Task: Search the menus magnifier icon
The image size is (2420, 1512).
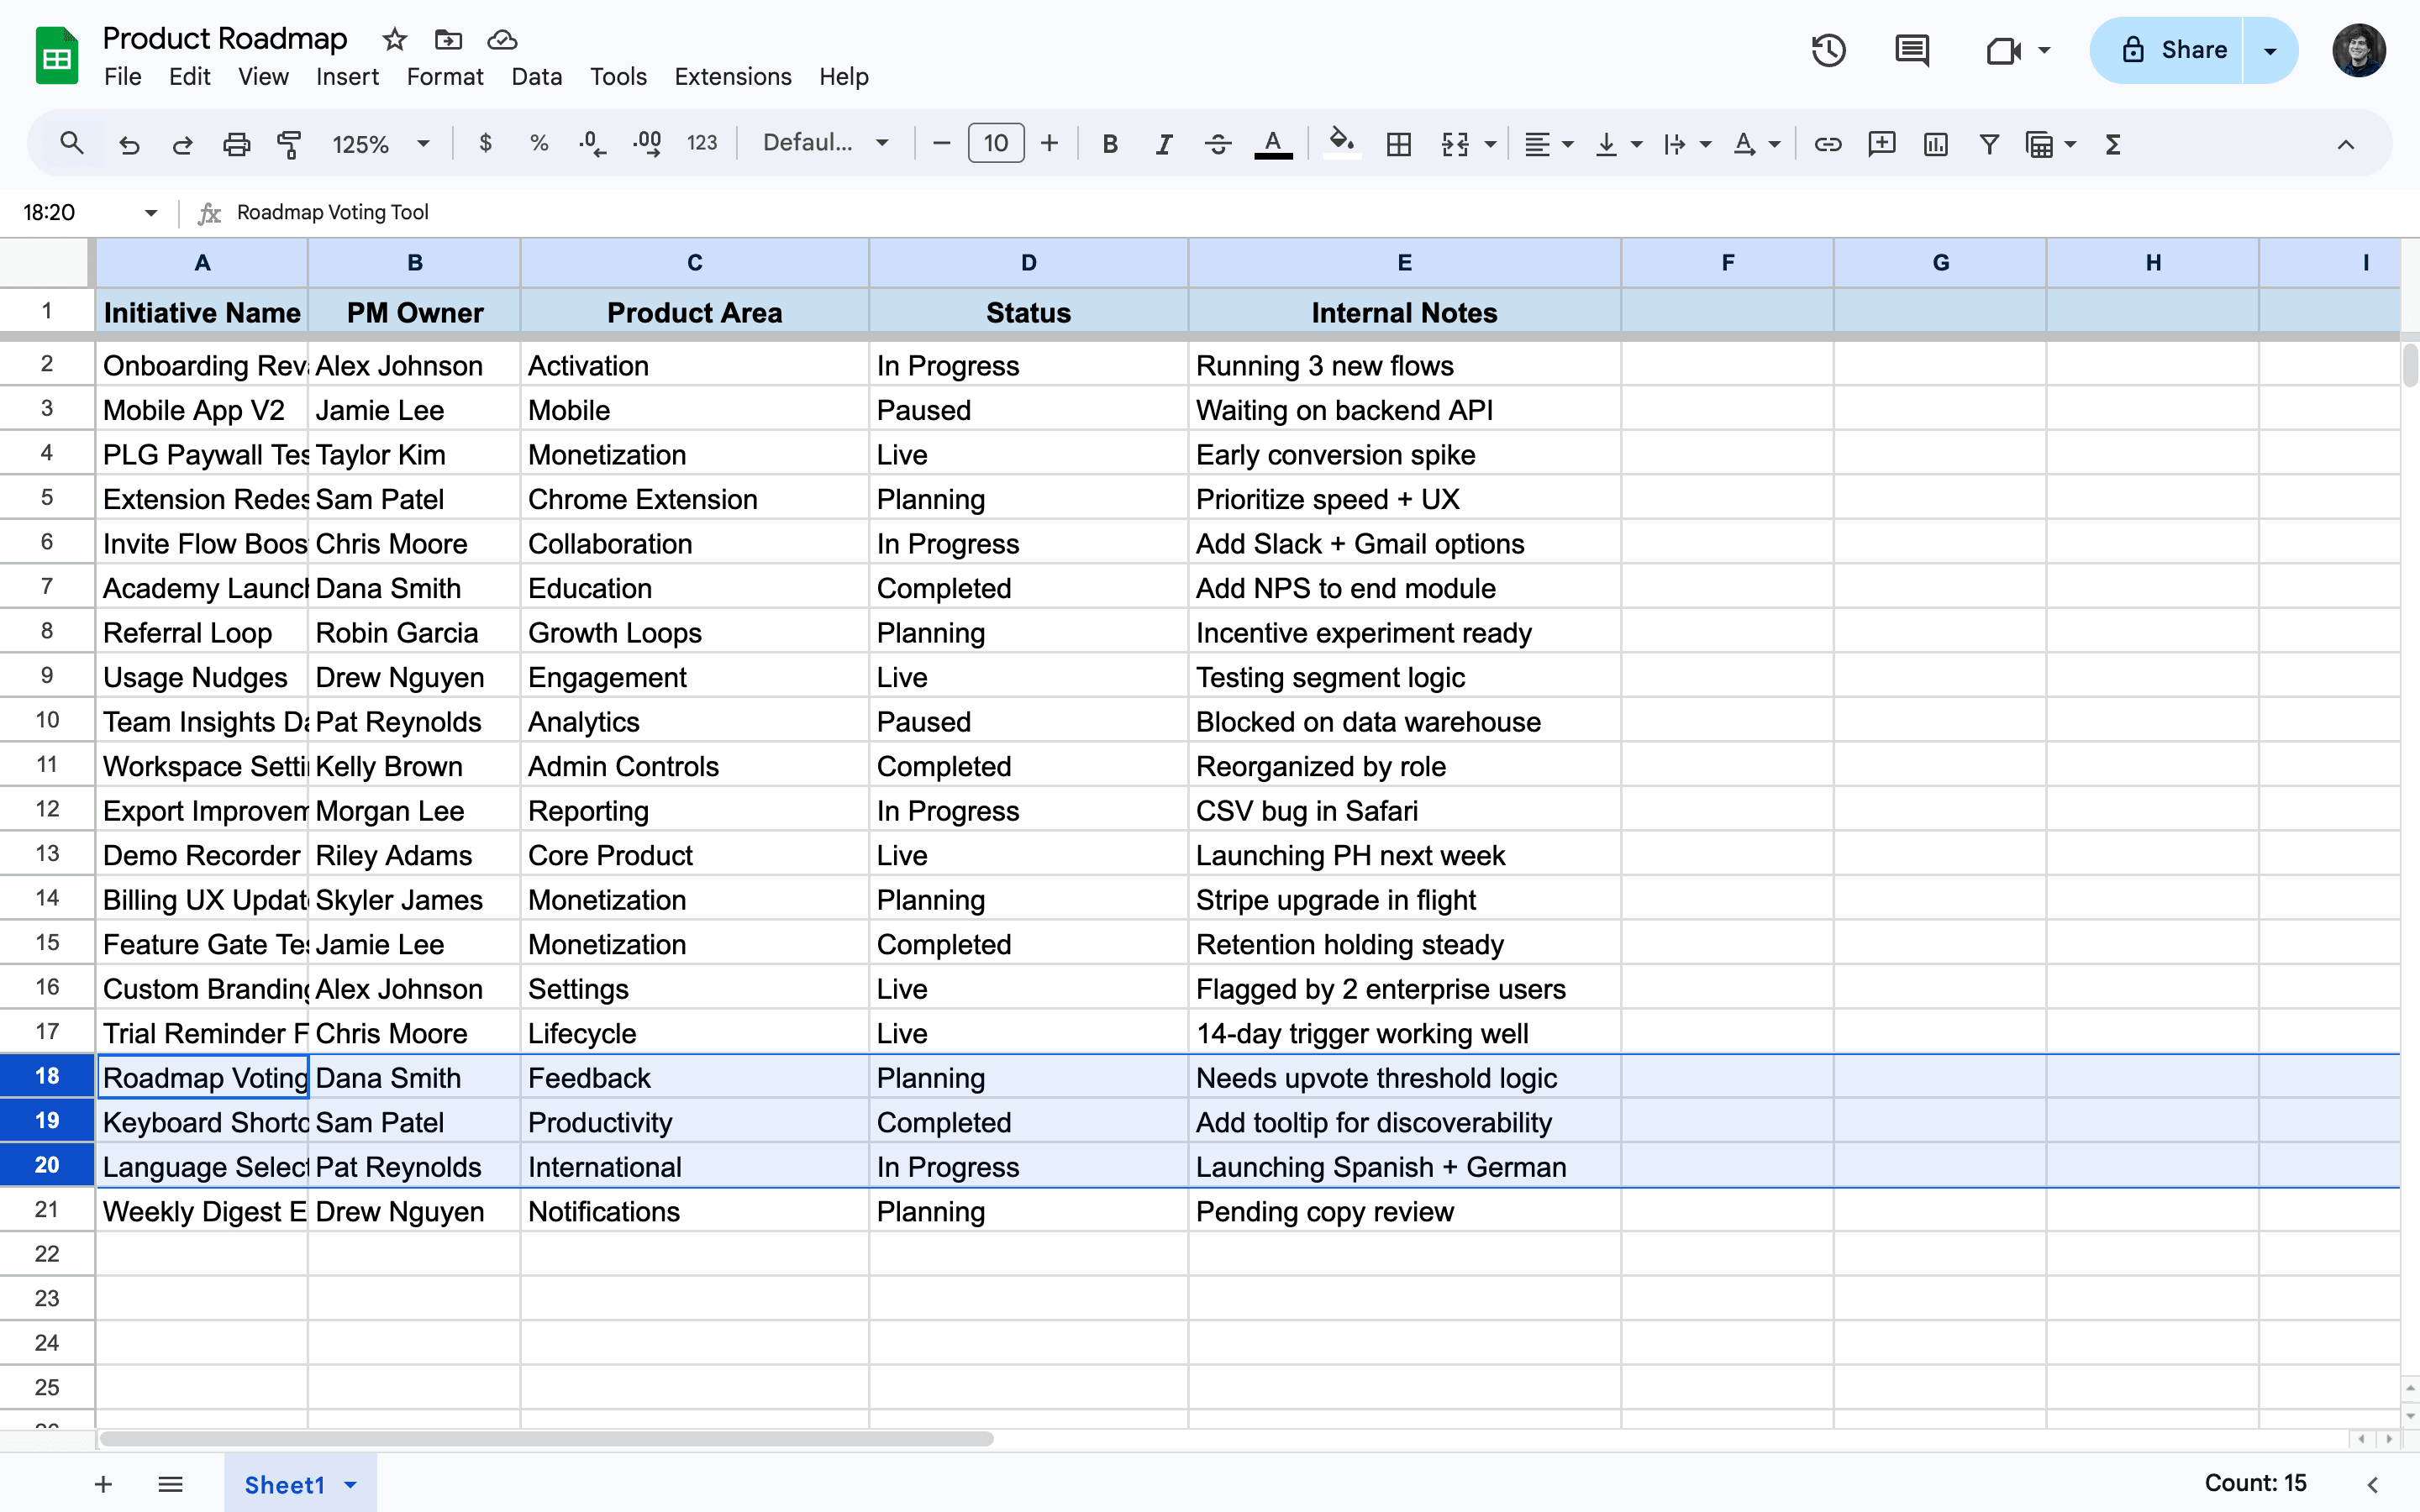Action: [71, 144]
